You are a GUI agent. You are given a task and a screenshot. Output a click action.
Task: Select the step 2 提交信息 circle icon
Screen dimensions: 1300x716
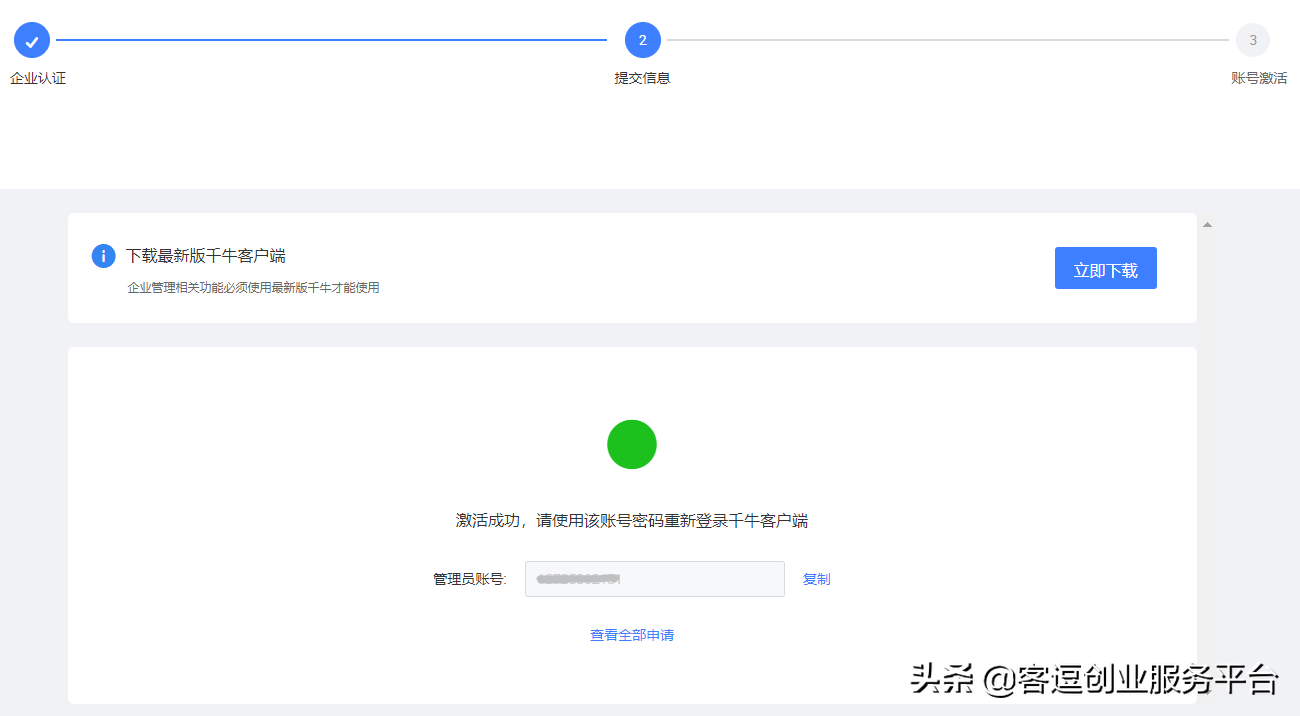(x=642, y=40)
